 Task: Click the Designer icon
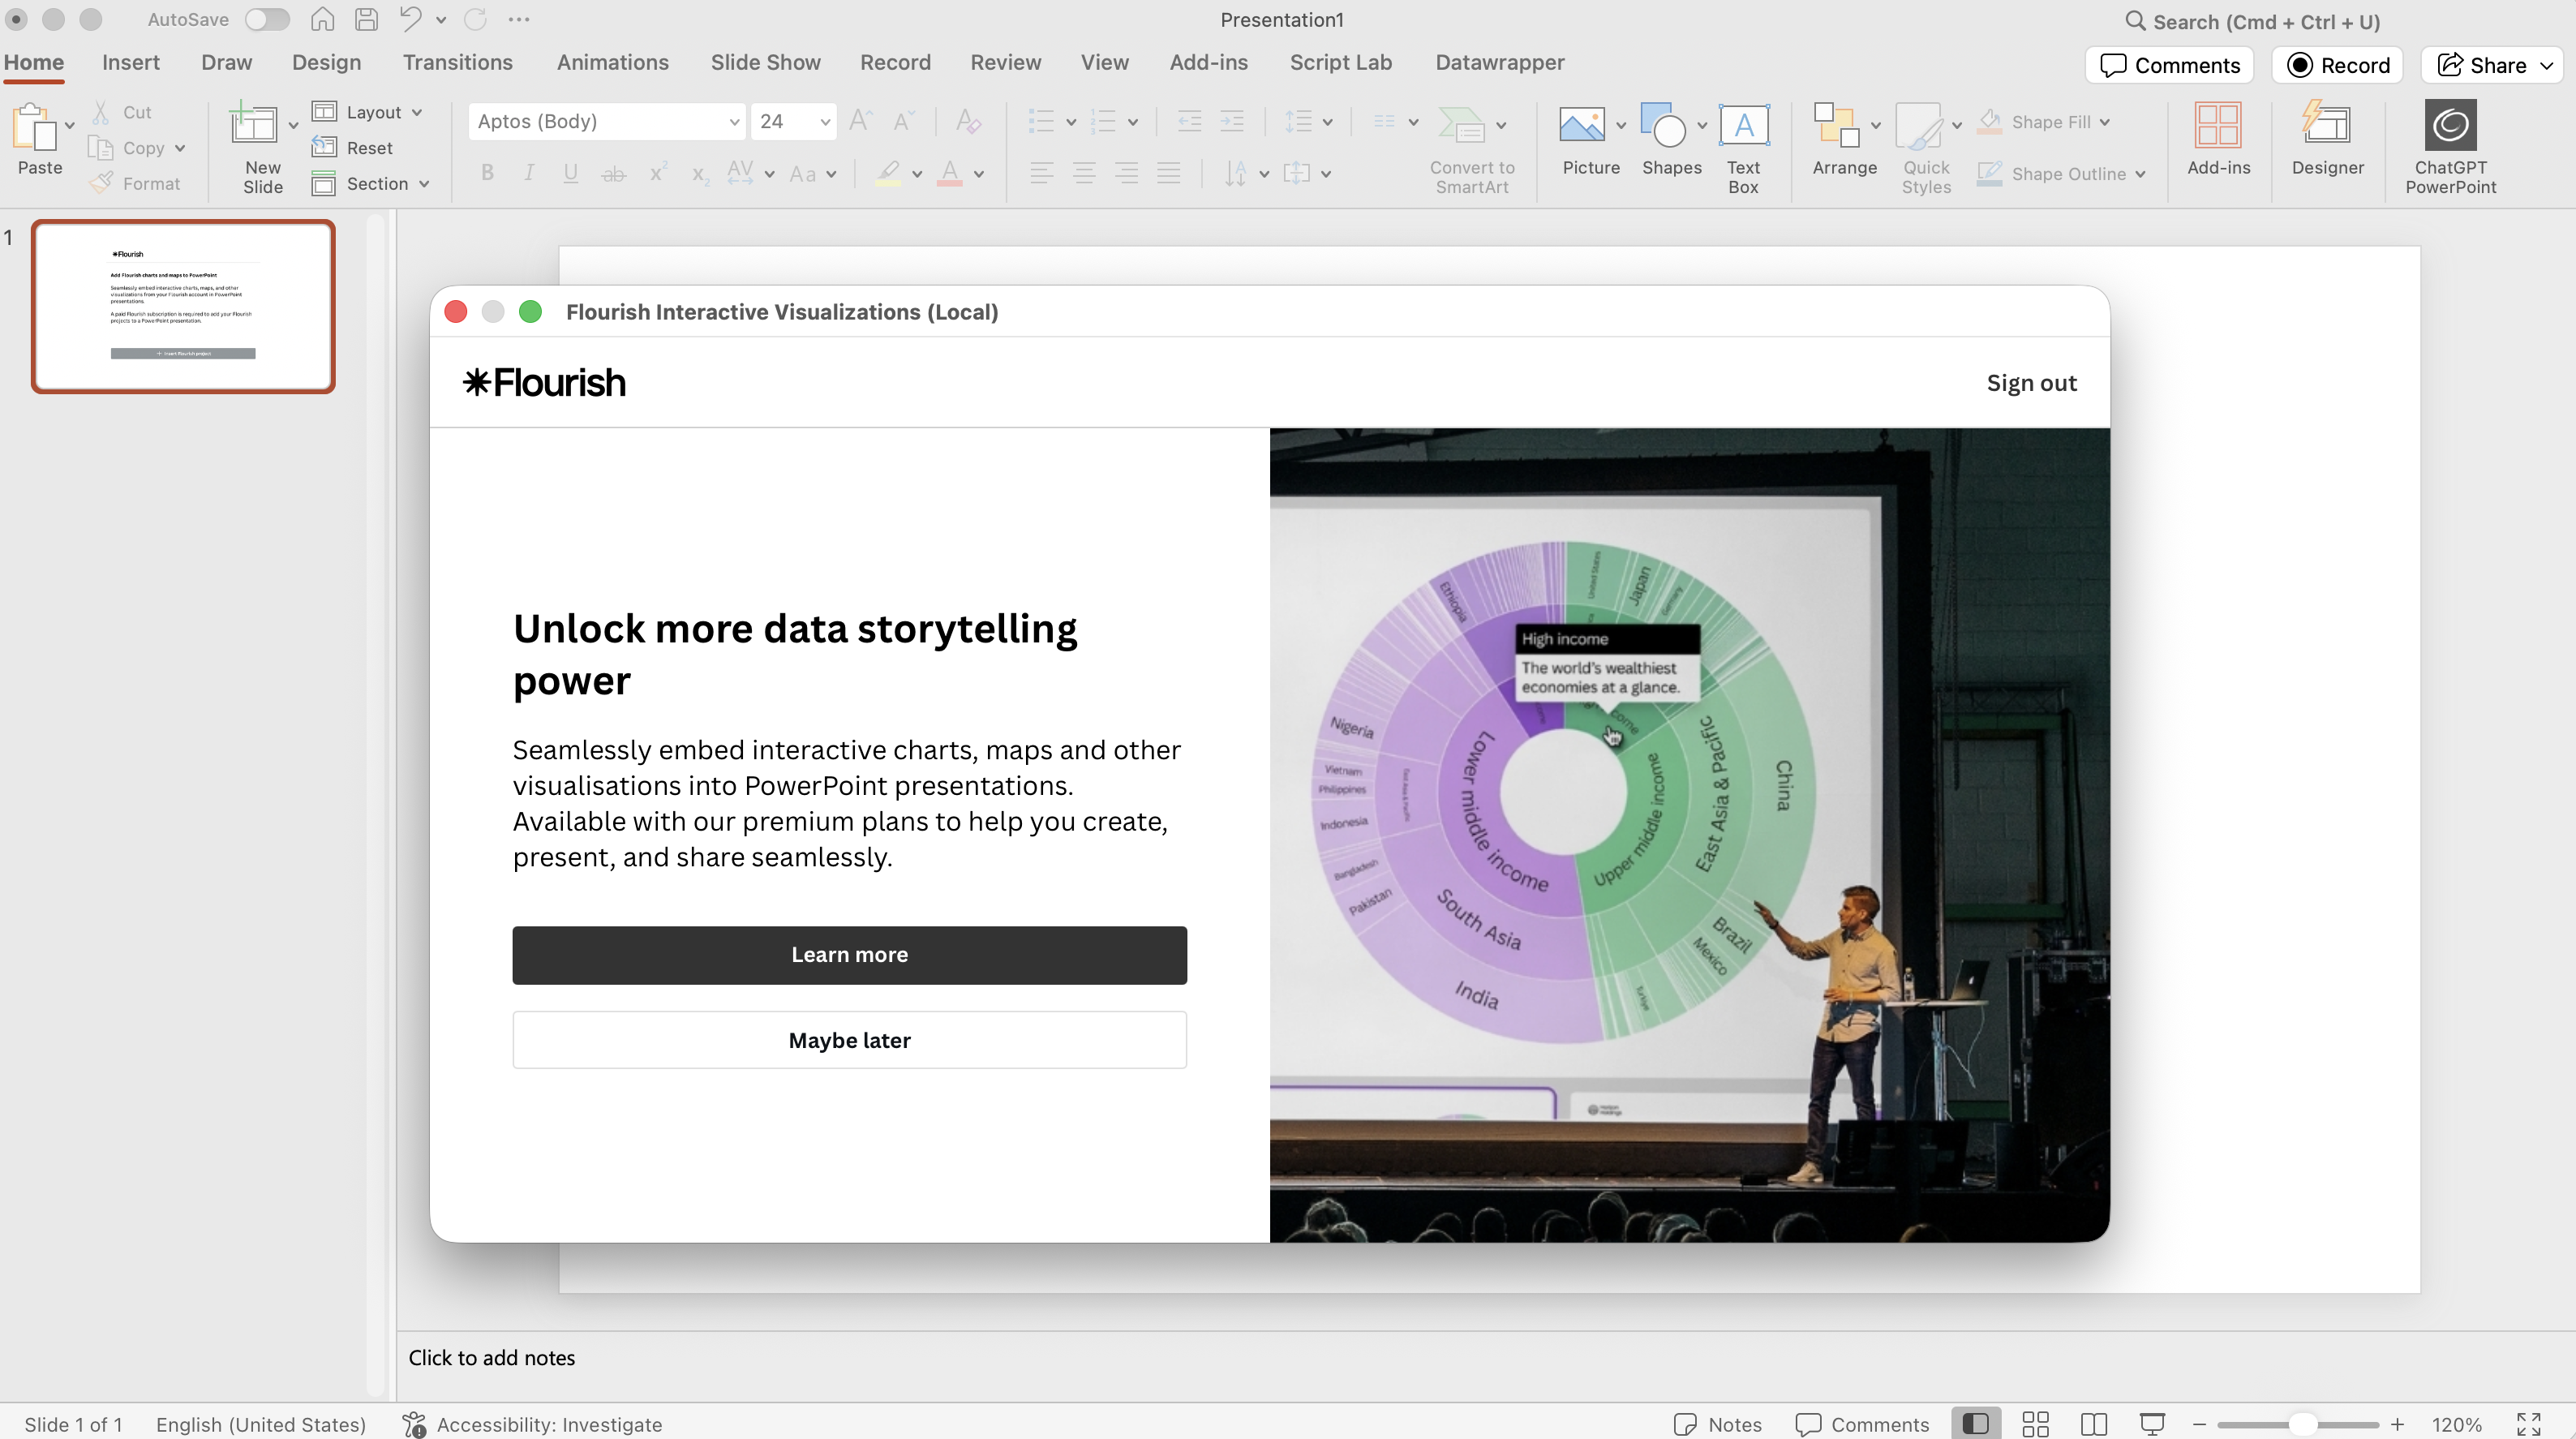pos(2327,126)
